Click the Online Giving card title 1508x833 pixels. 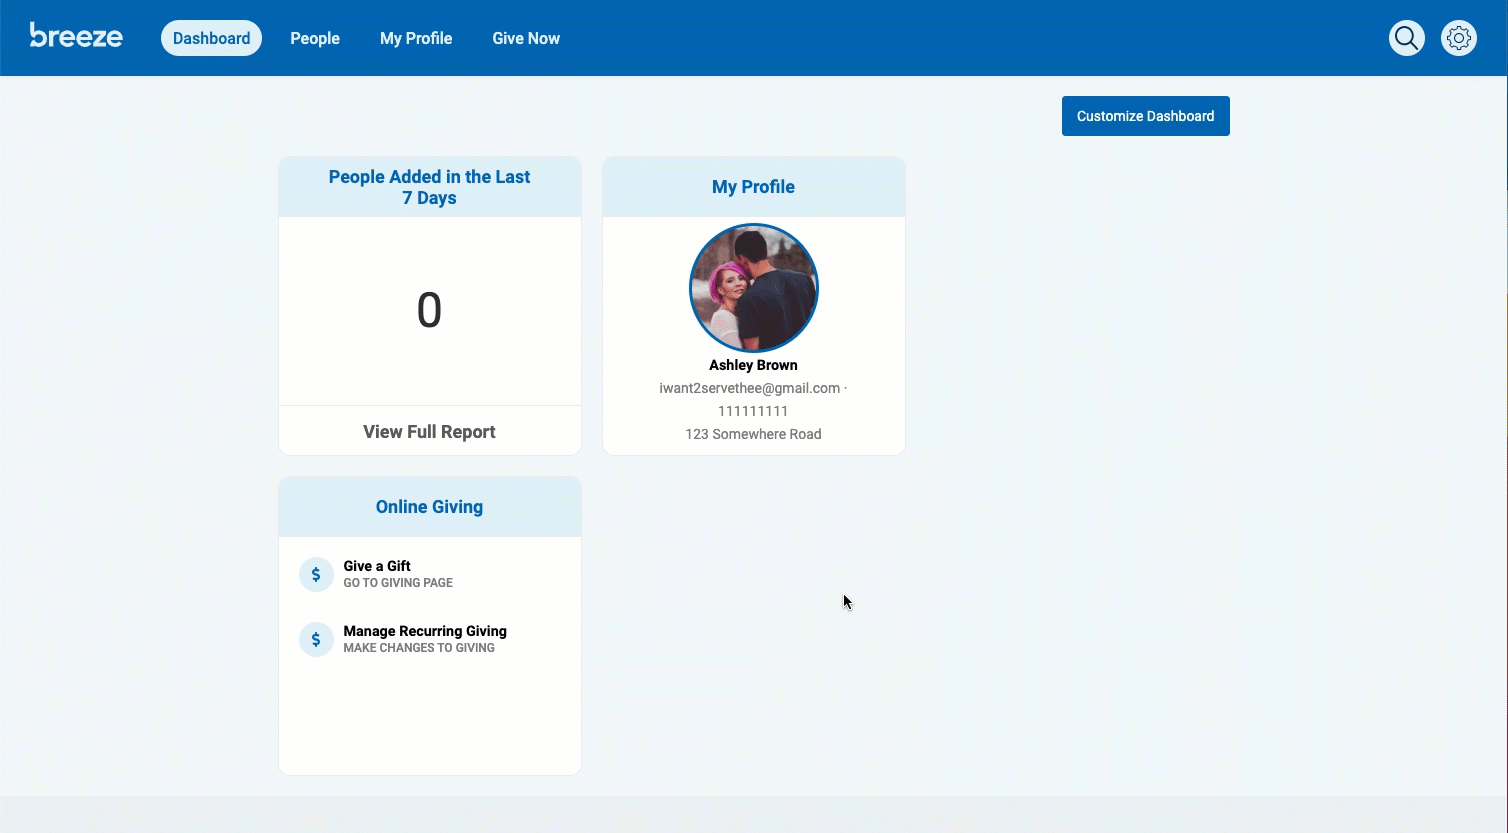(429, 507)
